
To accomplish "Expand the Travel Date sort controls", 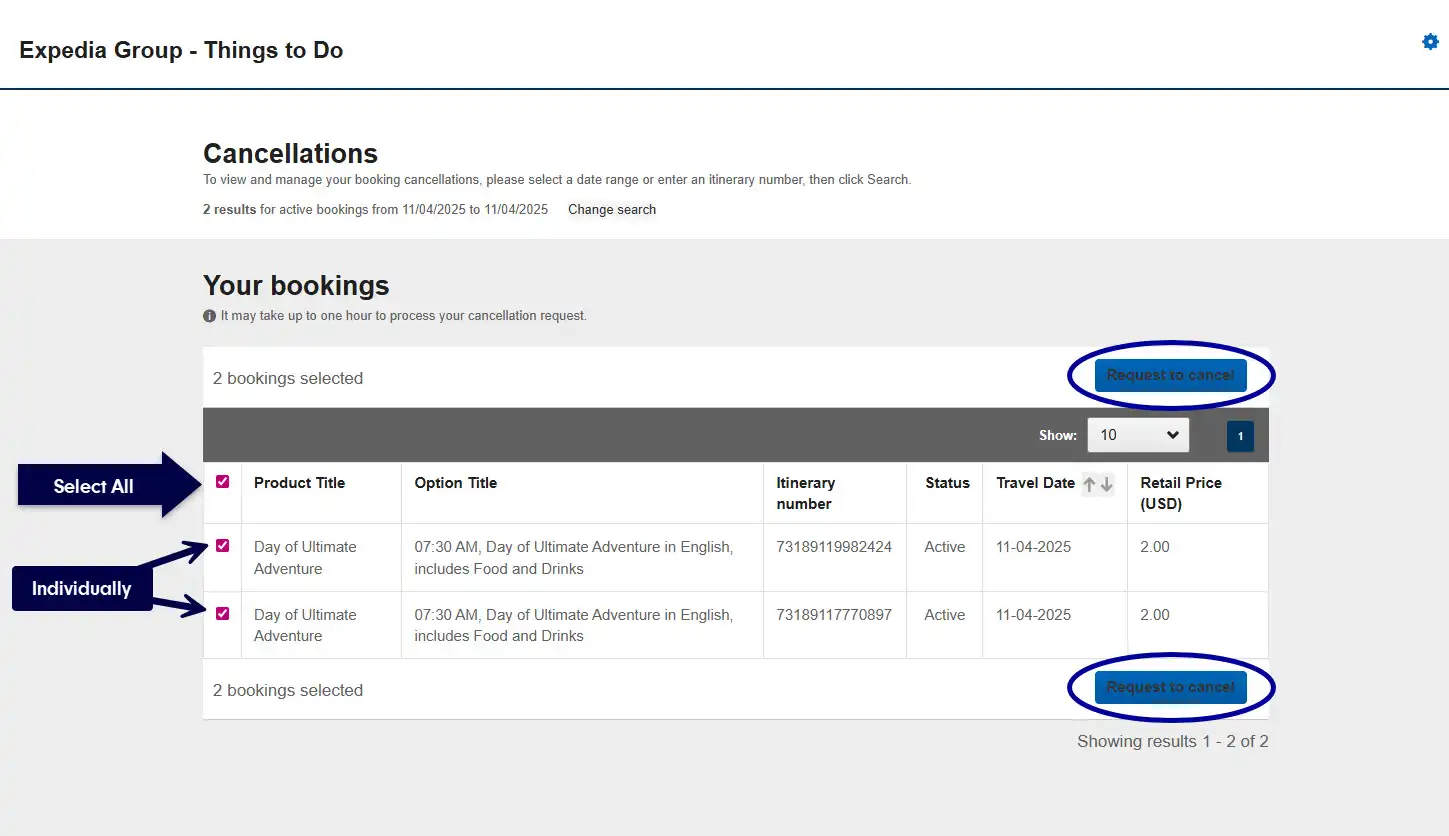I will pos(1097,483).
